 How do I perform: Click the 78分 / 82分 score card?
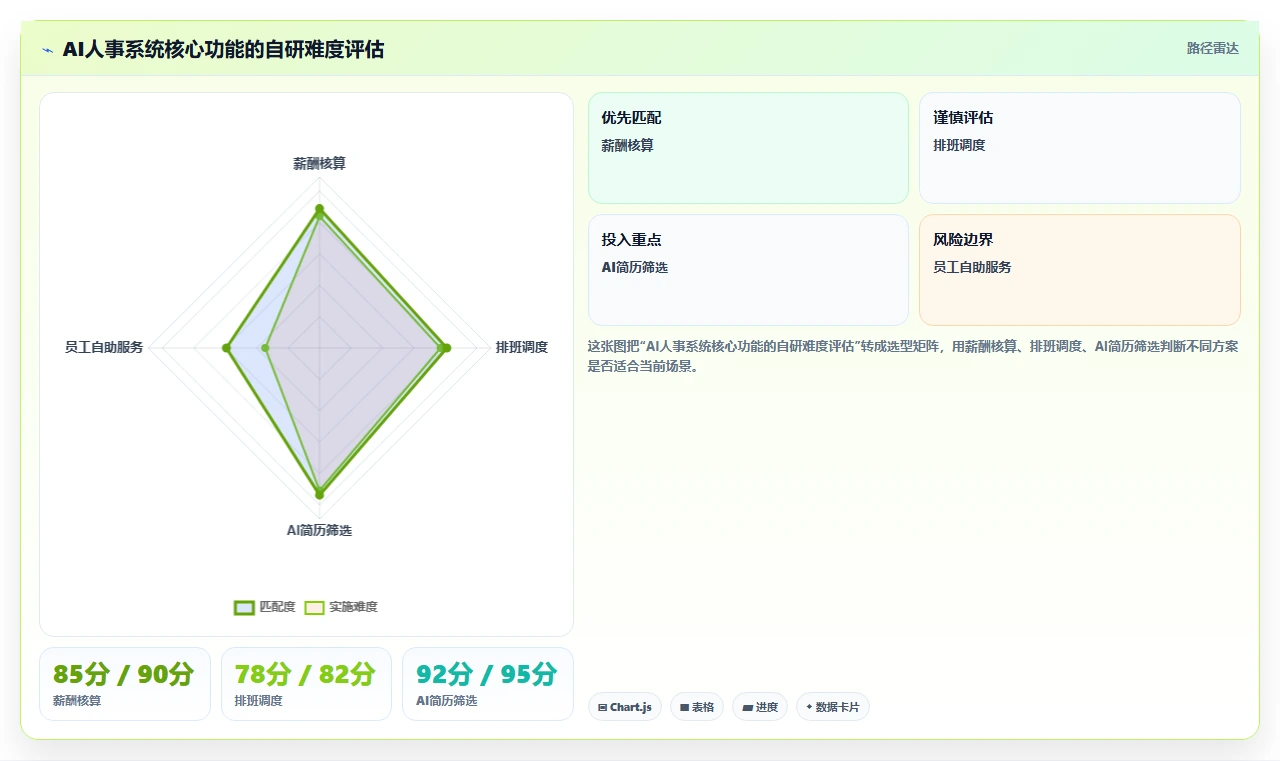(306, 684)
